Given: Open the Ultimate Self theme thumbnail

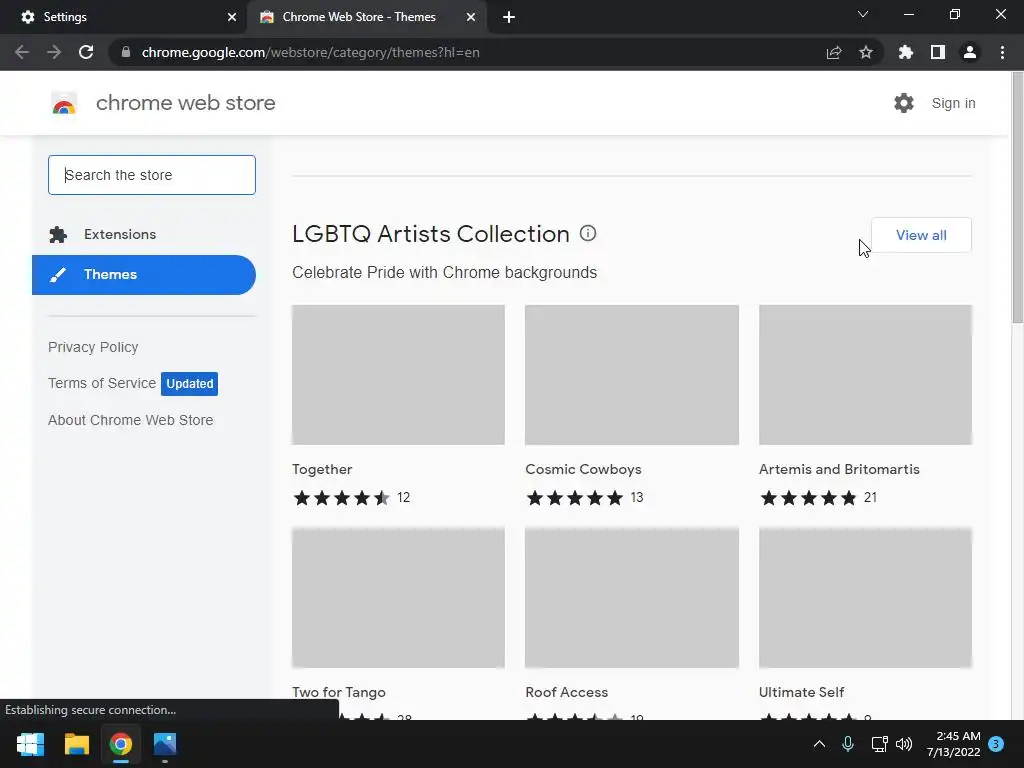Looking at the screenshot, I should [x=865, y=598].
